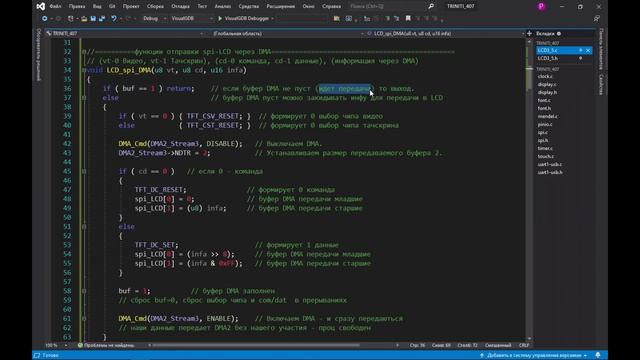Collapse the LCD_spi_DMA function at line 34

click(x=84, y=70)
